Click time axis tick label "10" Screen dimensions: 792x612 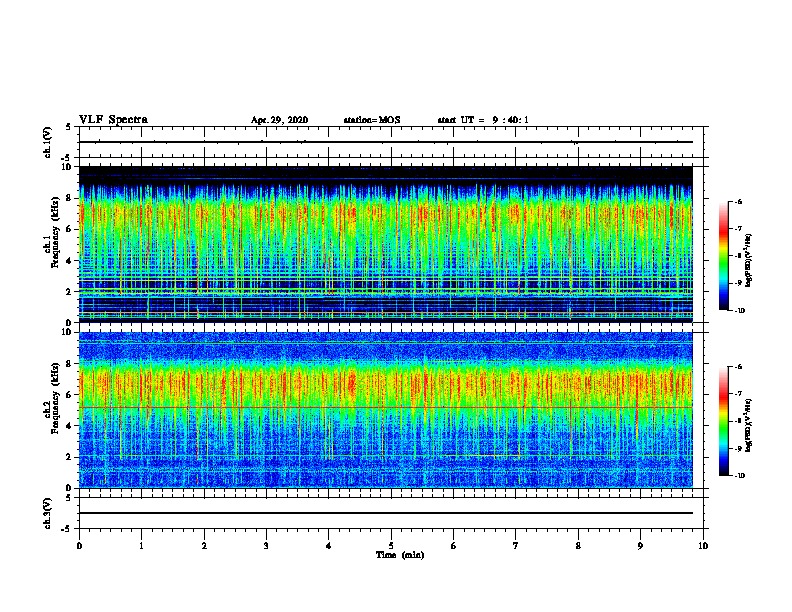point(703,546)
